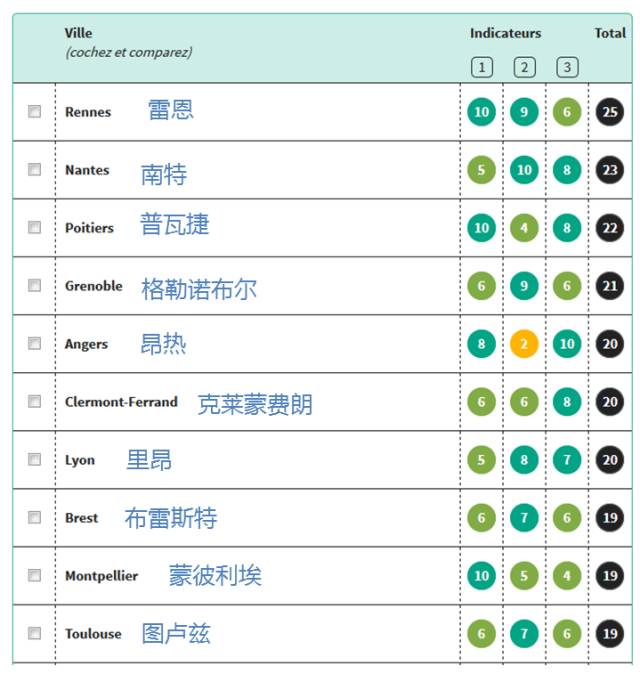Enable the Grenoble row checkbox
Viewport: 640px width, 674px height.
[34, 285]
